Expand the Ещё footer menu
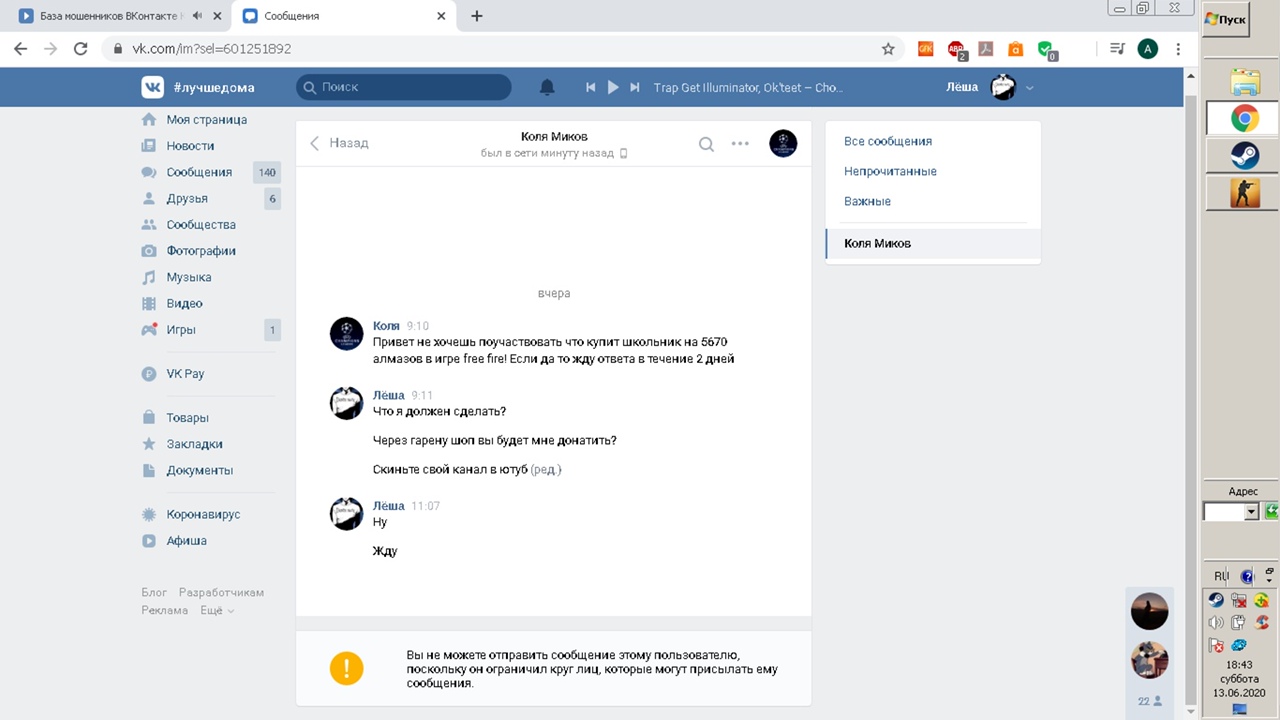 217,610
